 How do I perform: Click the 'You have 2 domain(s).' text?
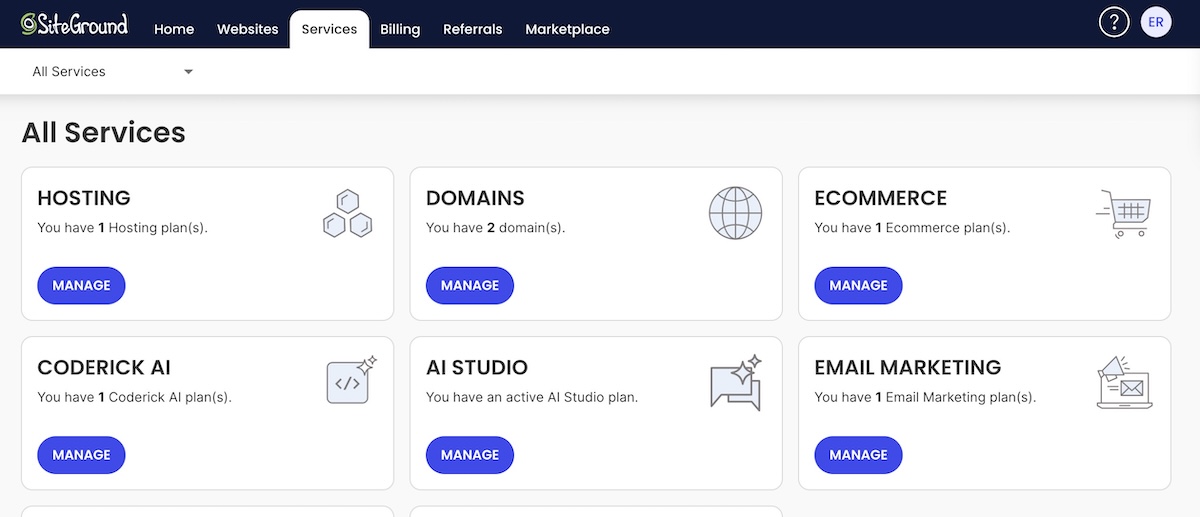pyautogui.click(x=496, y=227)
